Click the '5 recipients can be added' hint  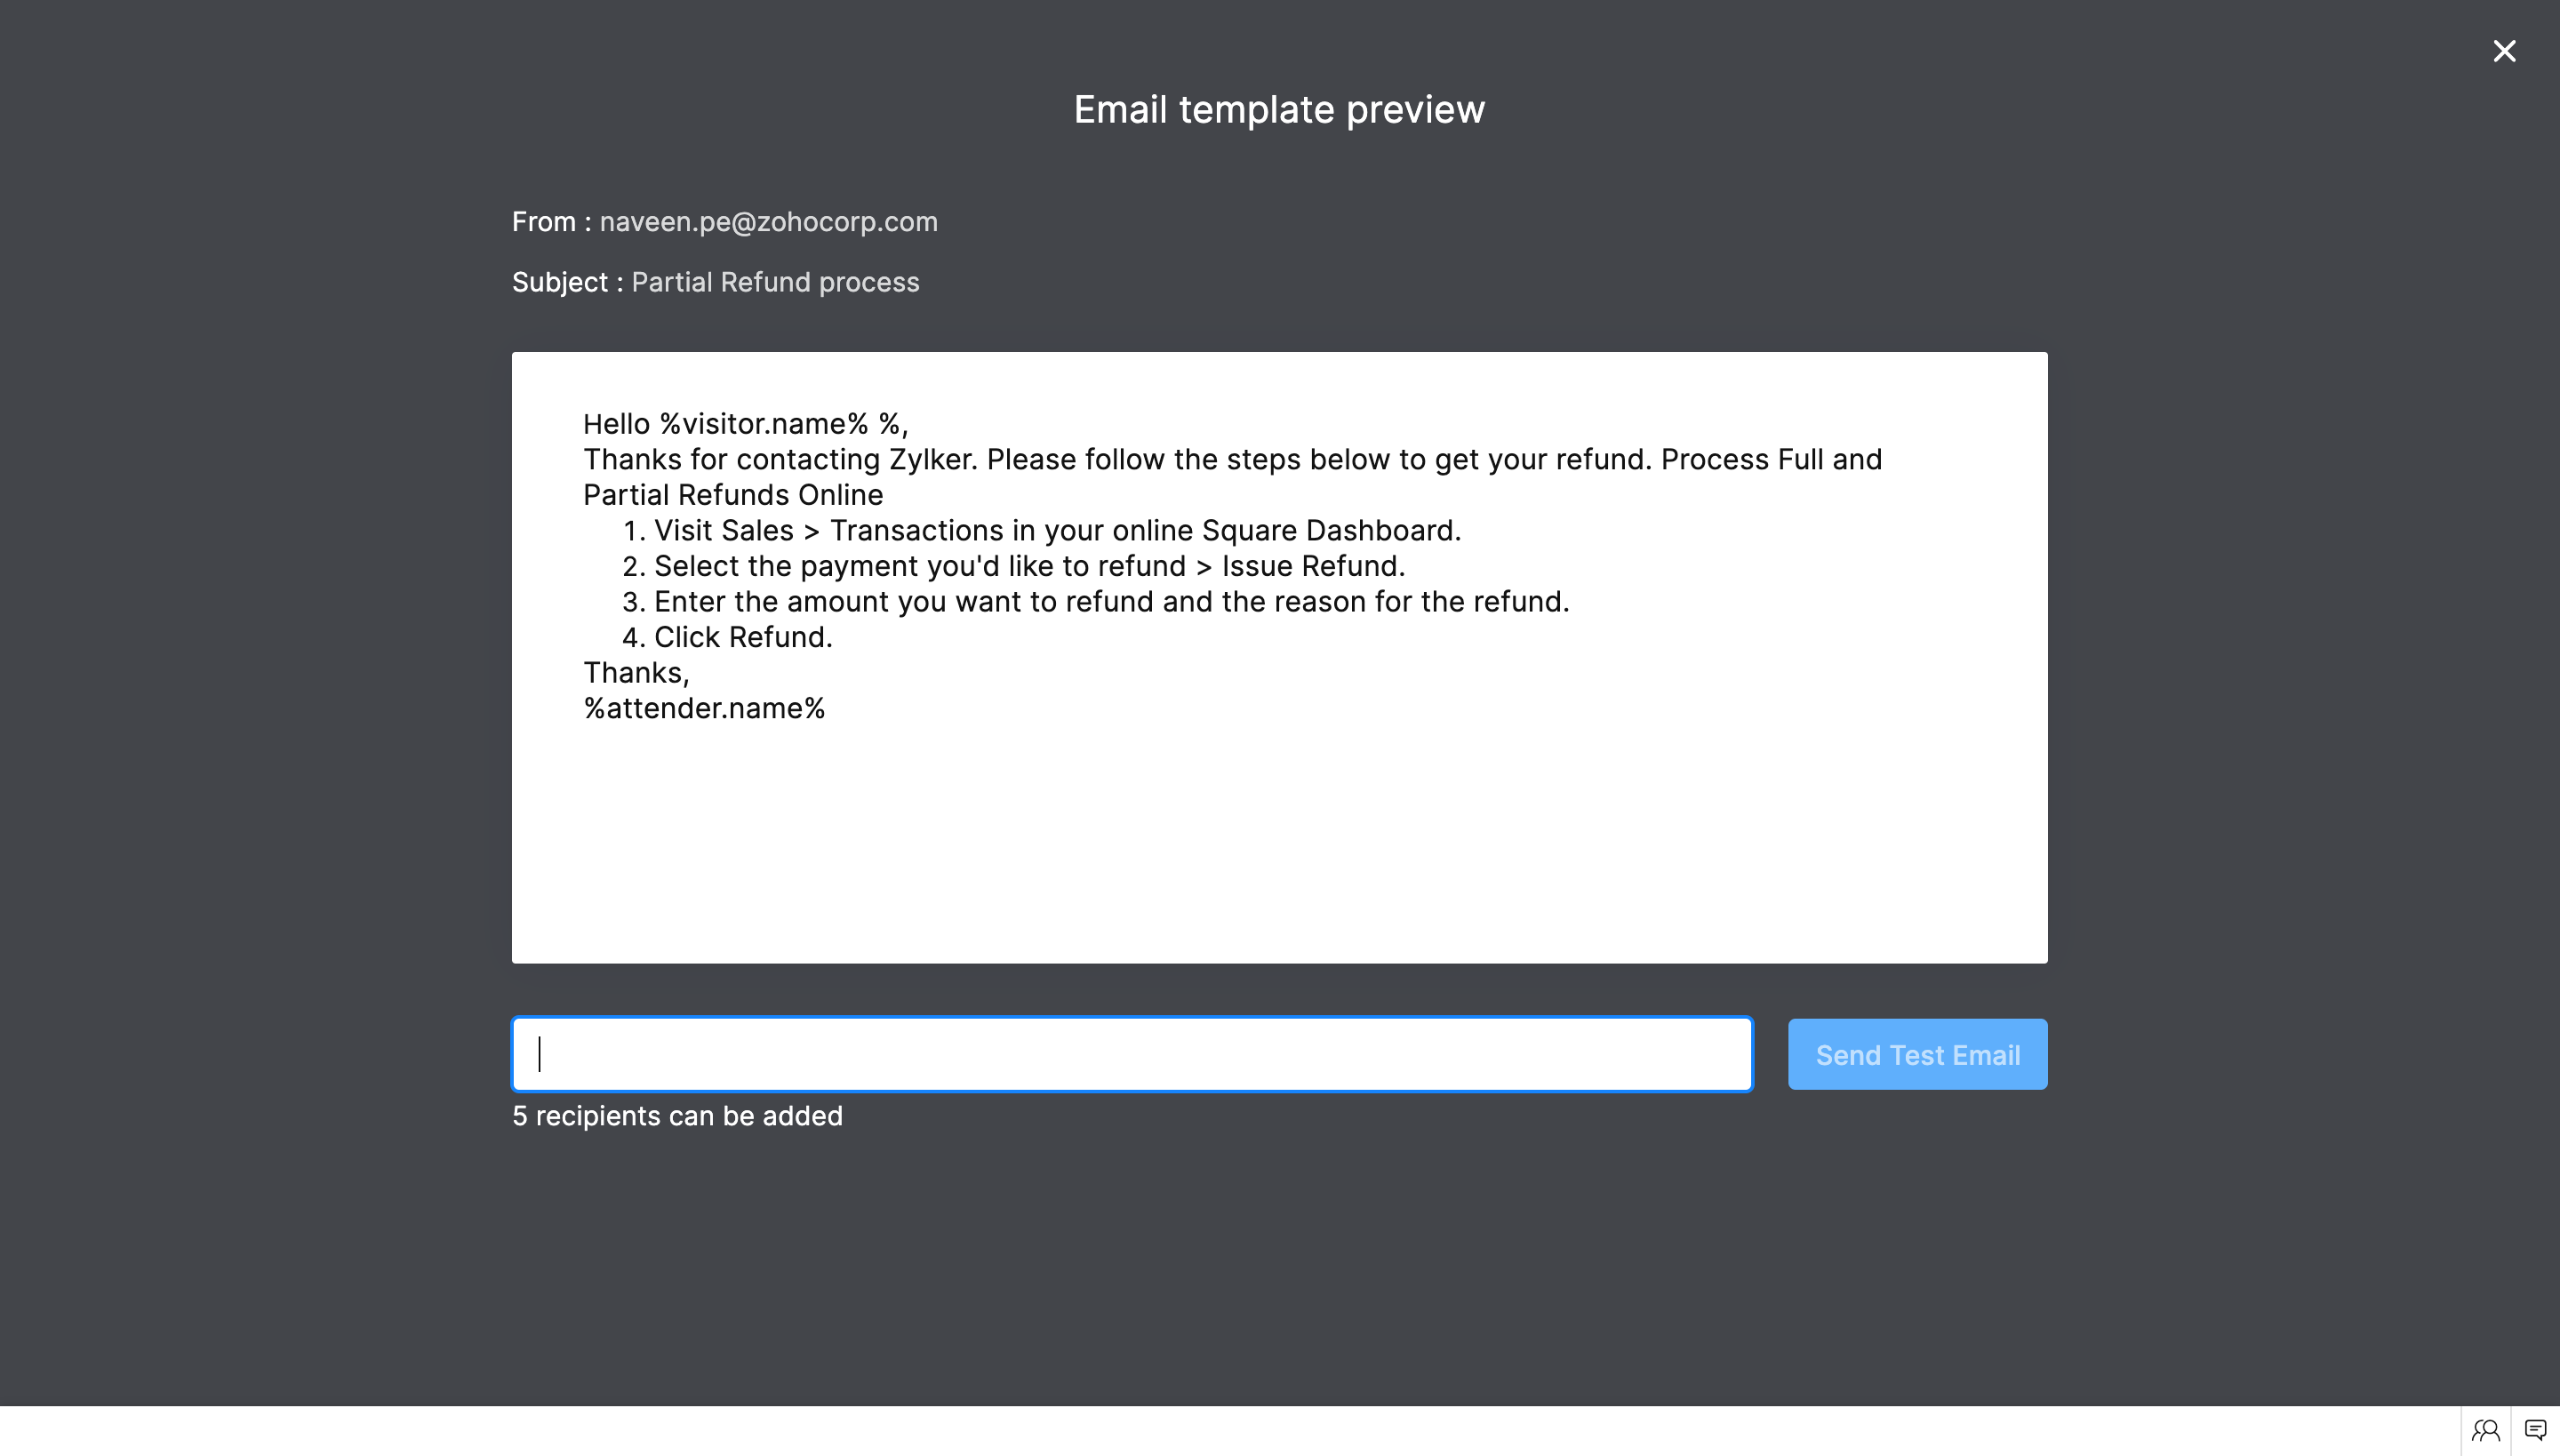pyautogui.click(x=677, y=1116)
